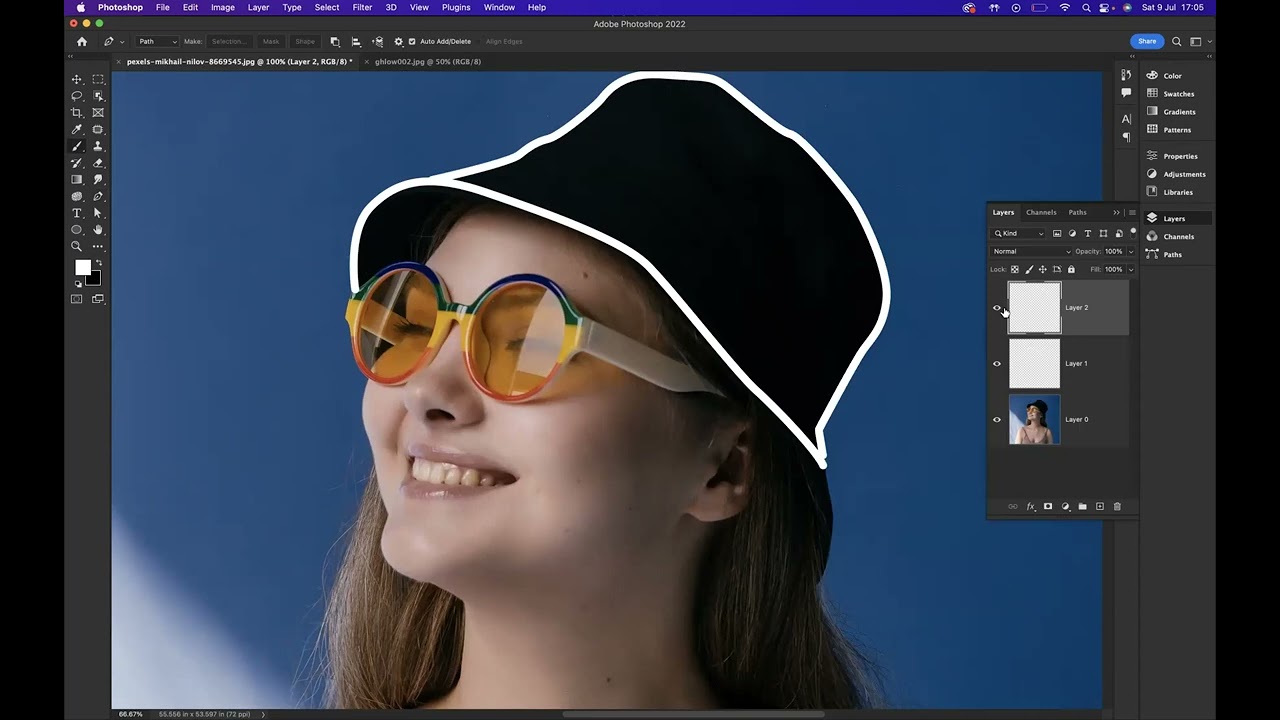Select the Clone Stamp tool

[98, 146]
